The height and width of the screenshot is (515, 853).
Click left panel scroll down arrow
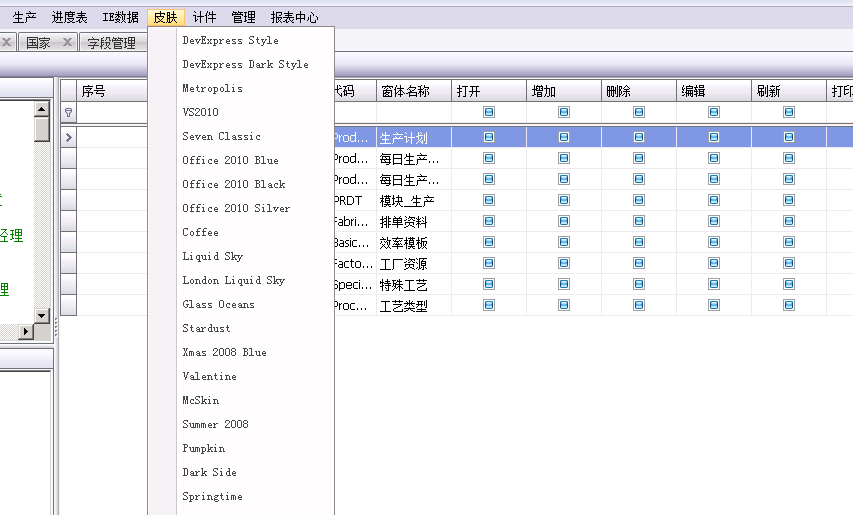click(x=42, y=315)
